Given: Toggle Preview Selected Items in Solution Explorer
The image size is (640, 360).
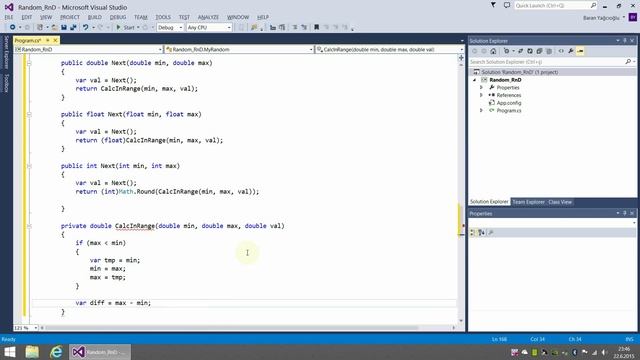Looking at the screenshot, I should (x=580, y=51).
